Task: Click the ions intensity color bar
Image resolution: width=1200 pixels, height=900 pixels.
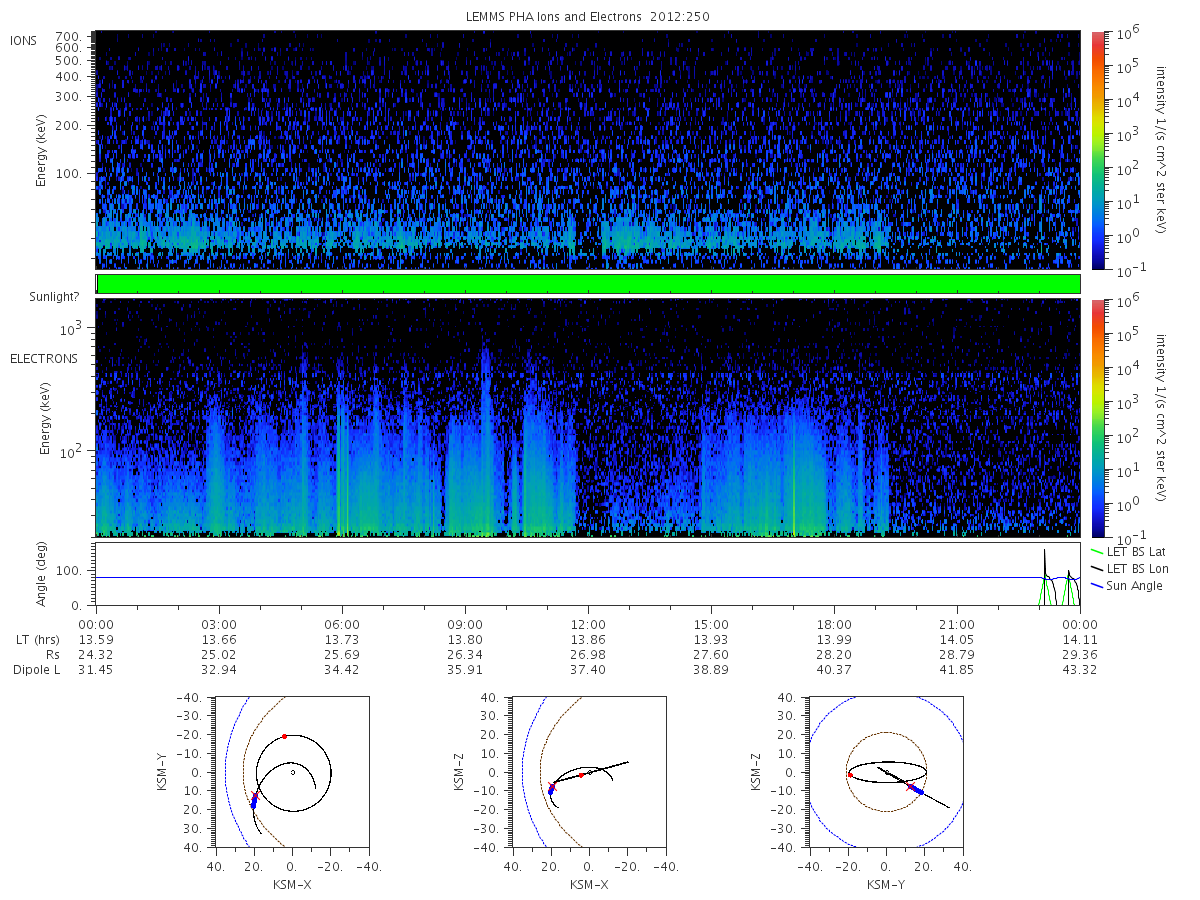Action: [1097, 150]
